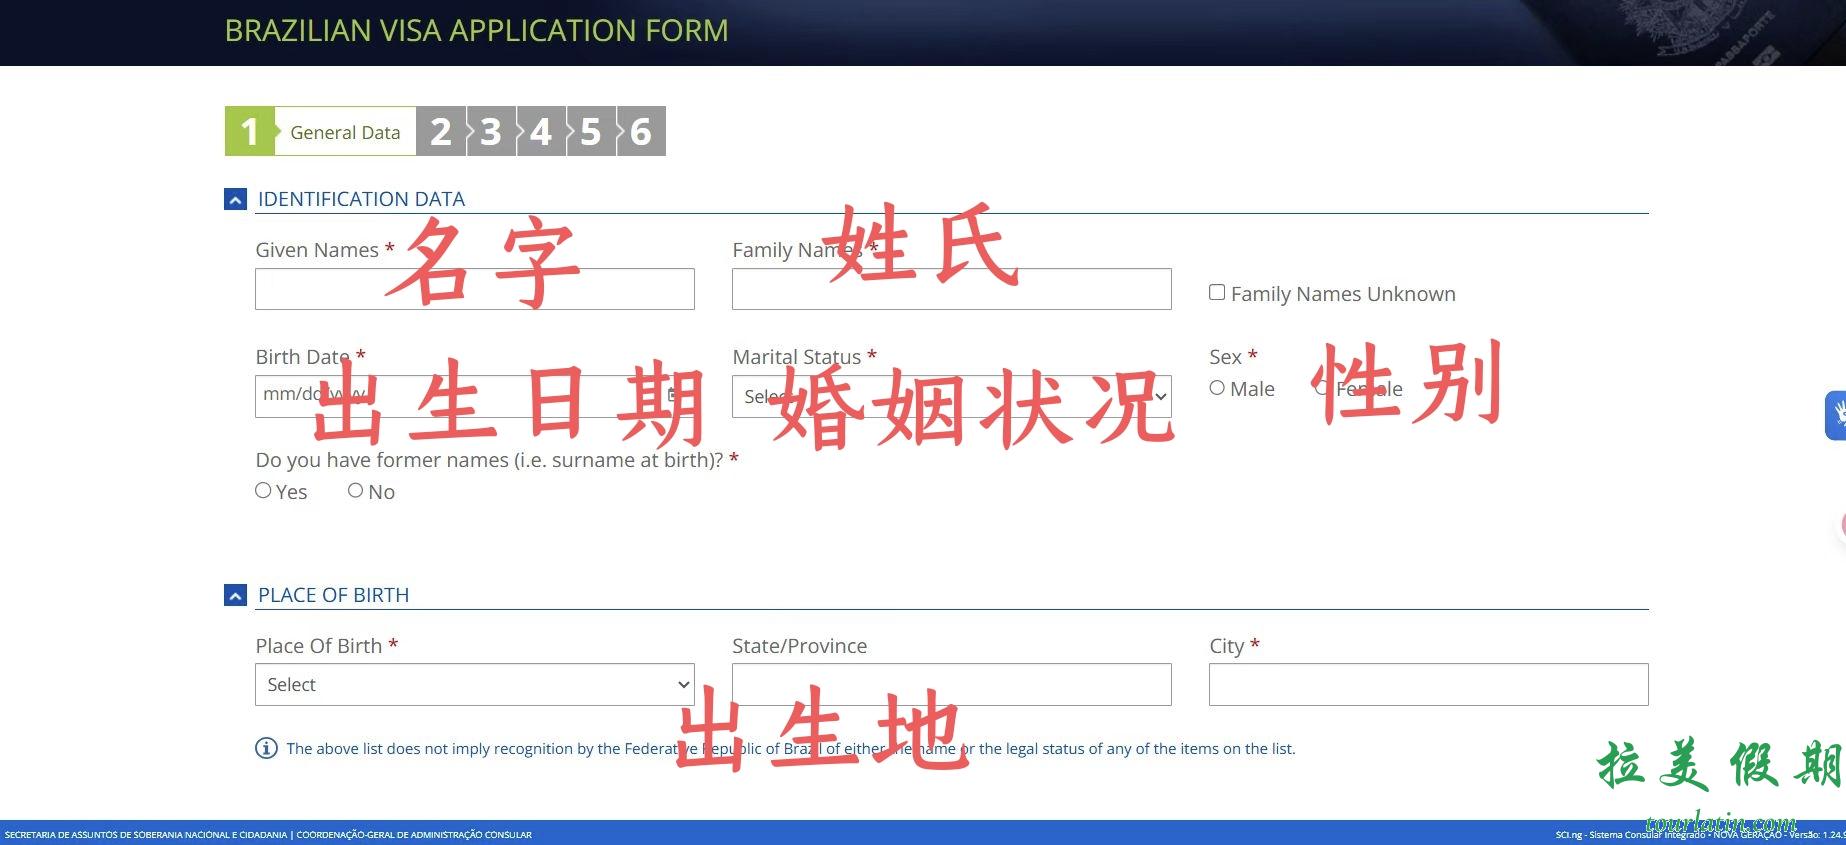Screen dimensions: 1846x845
Task: Go to step 3 tab
Action: pyautogui.click(x=491, y=132)
